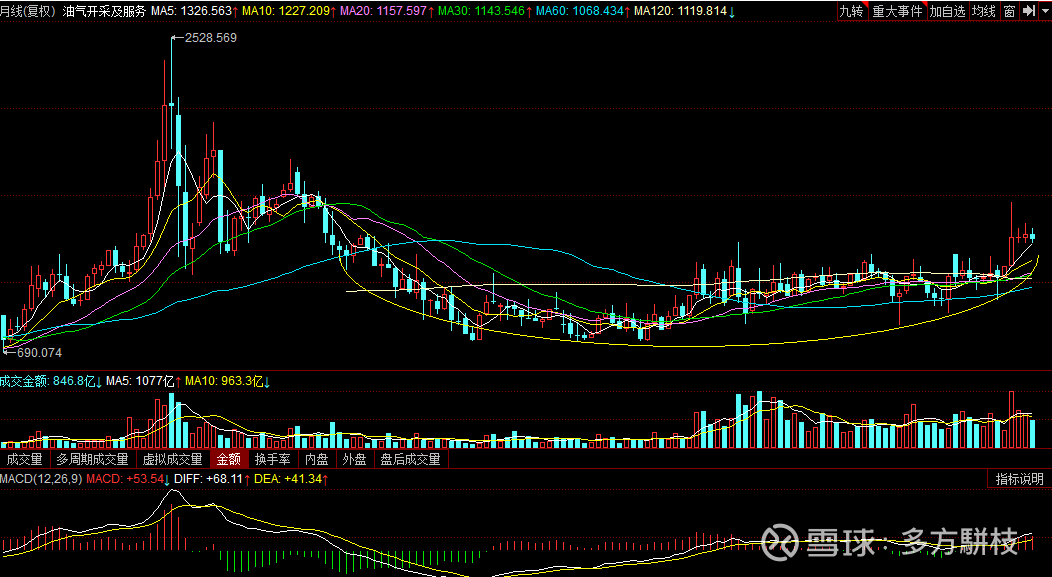Click the 690.074 low price label
The image size is (1052, 577).
coord(40,352)
